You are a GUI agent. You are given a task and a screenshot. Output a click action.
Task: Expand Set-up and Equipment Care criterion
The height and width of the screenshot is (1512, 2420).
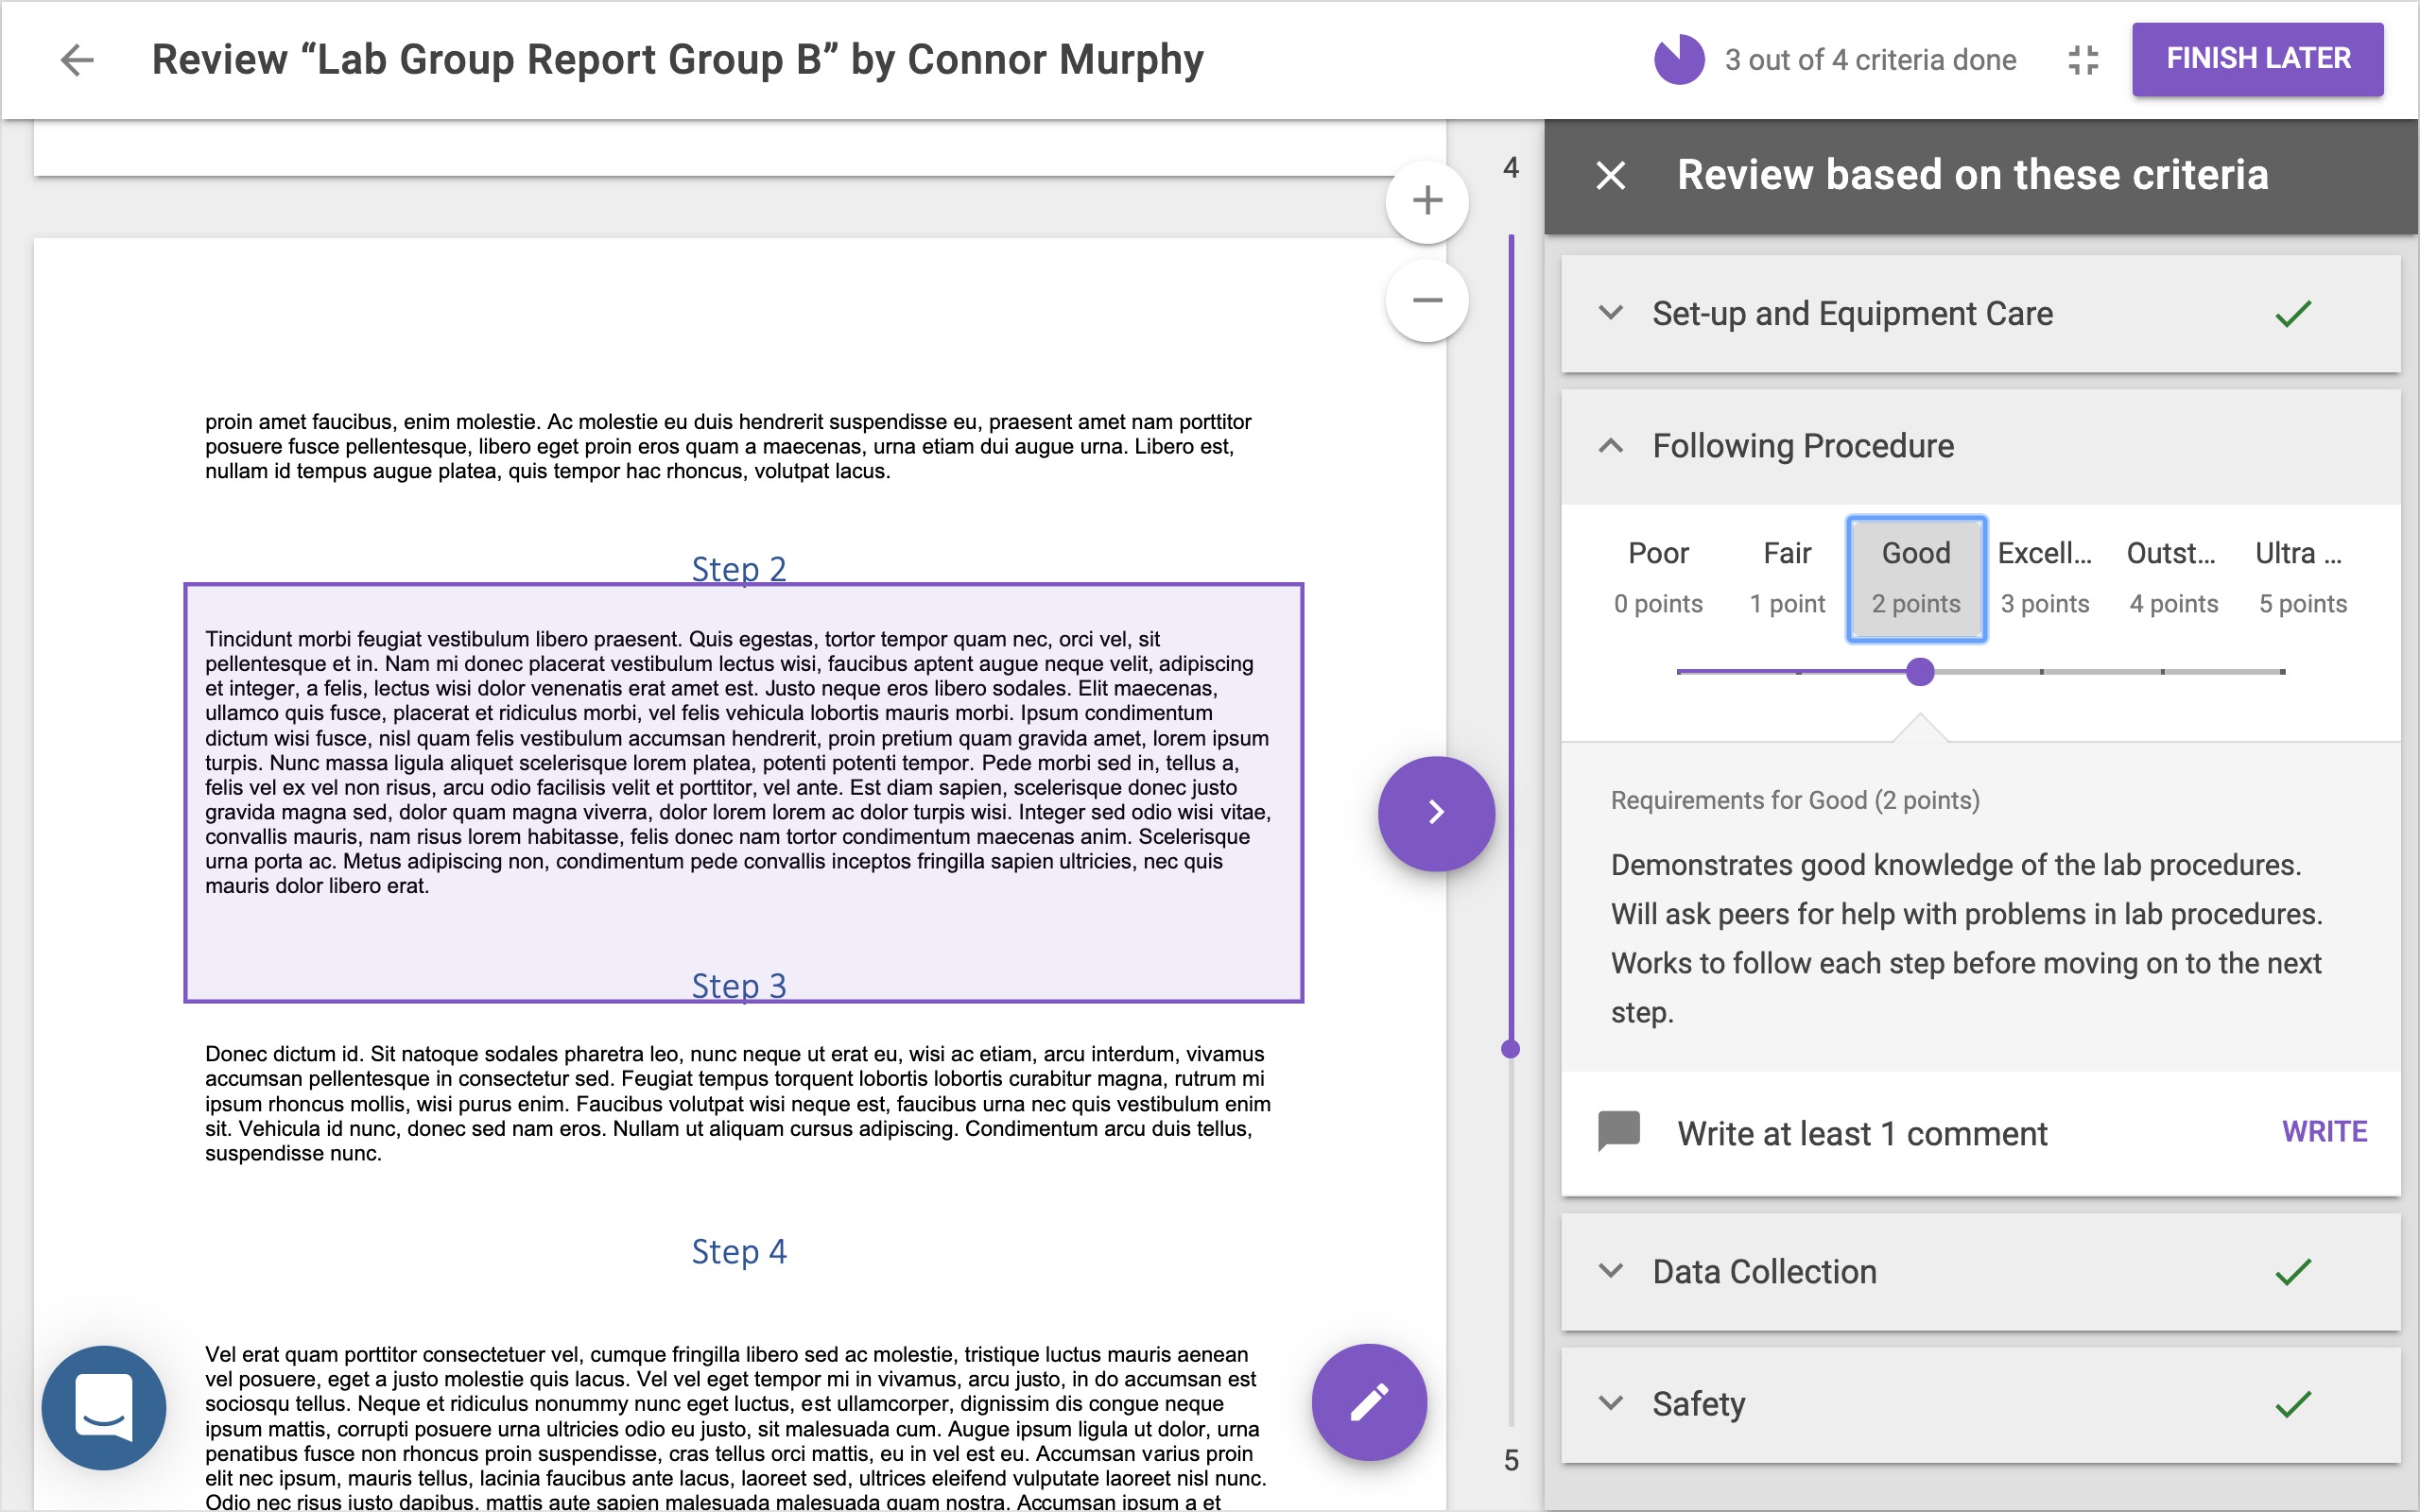[x=1852, y=314]
